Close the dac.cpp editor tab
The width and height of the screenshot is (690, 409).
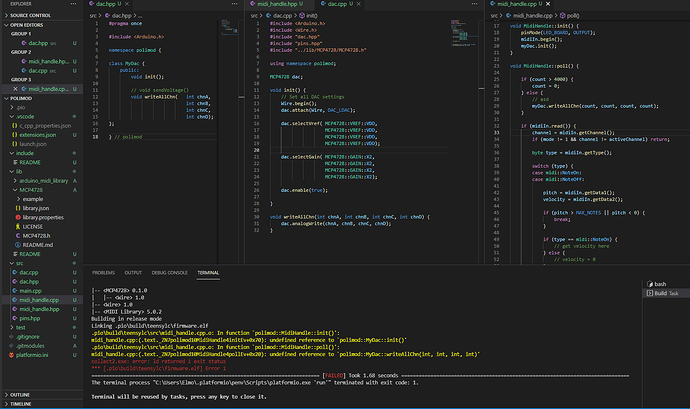[359, 4]
